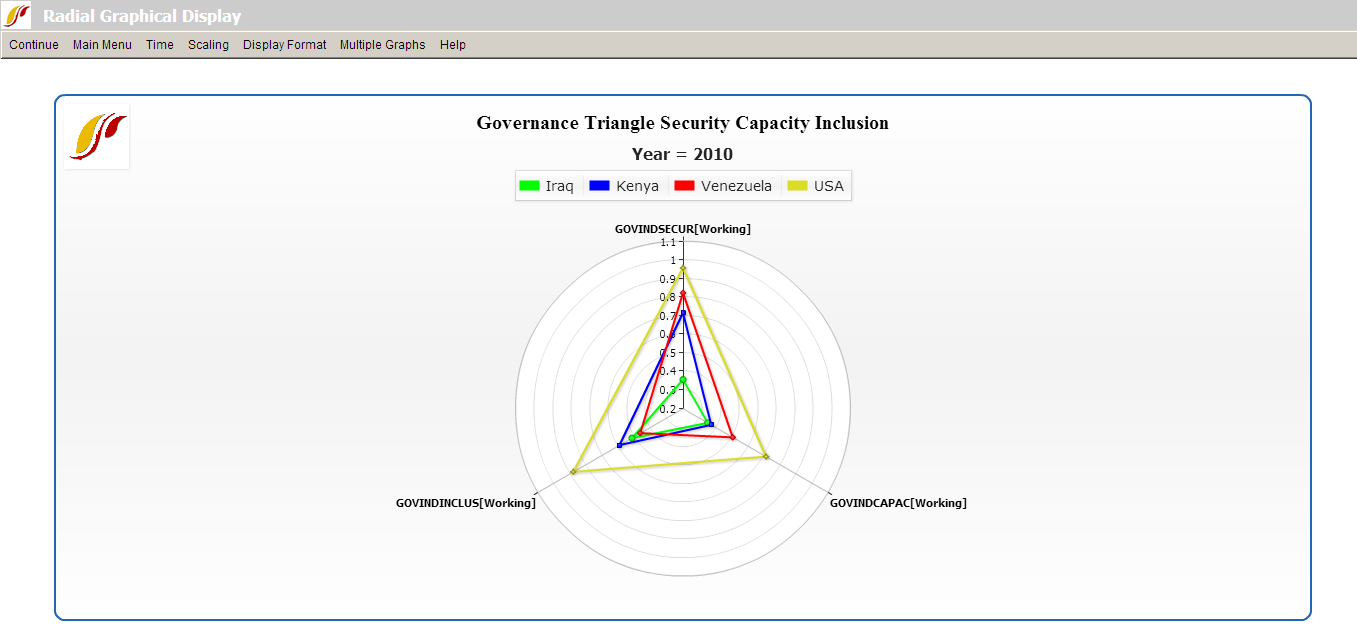Image resolution: width=1357 pixels, height=628 pixels.
Task: Open the Help menu
Action: tap(452, 45)
